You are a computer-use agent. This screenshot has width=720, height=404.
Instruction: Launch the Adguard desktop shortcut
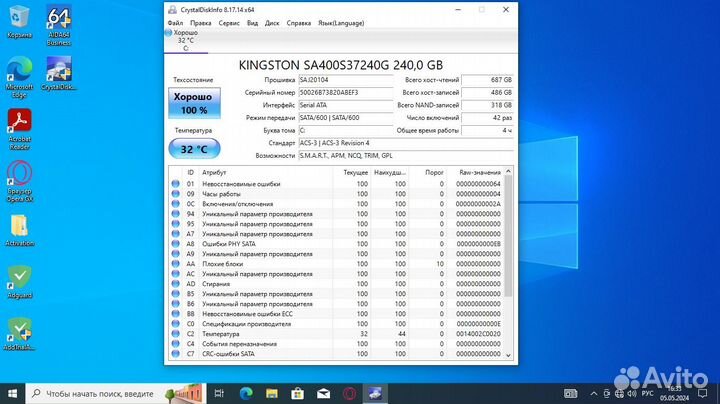click(19, 282)
